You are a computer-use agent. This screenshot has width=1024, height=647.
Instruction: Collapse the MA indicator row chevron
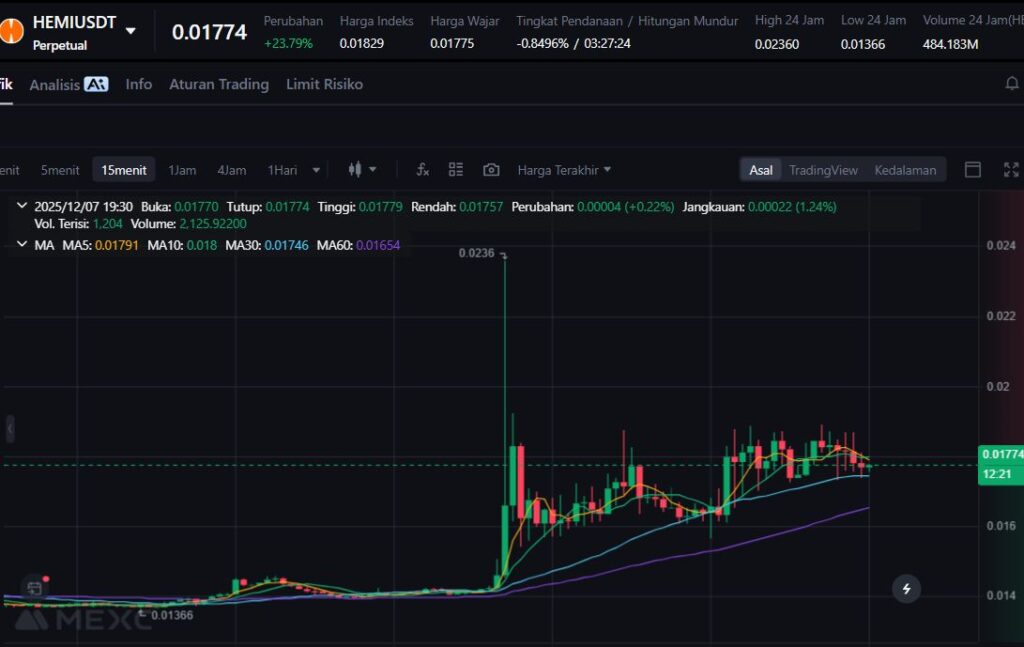(x=22, y=244)
